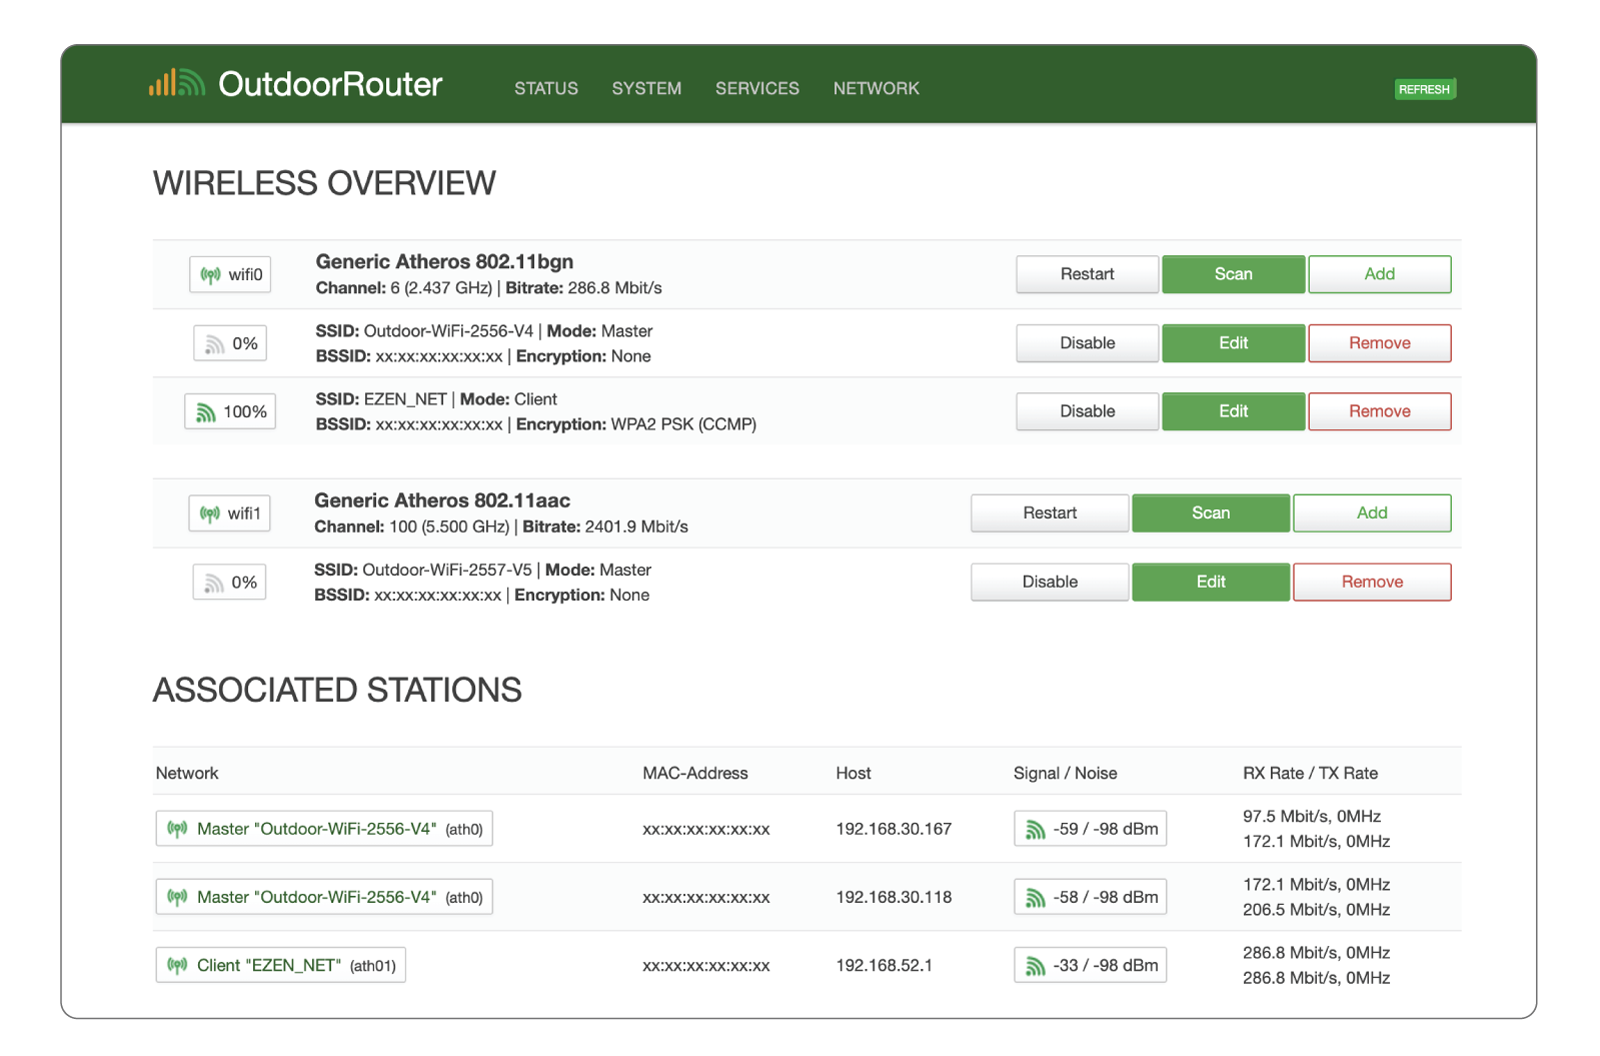Open the SERVICES menu

pyautogui.click(x=757, y=89)
